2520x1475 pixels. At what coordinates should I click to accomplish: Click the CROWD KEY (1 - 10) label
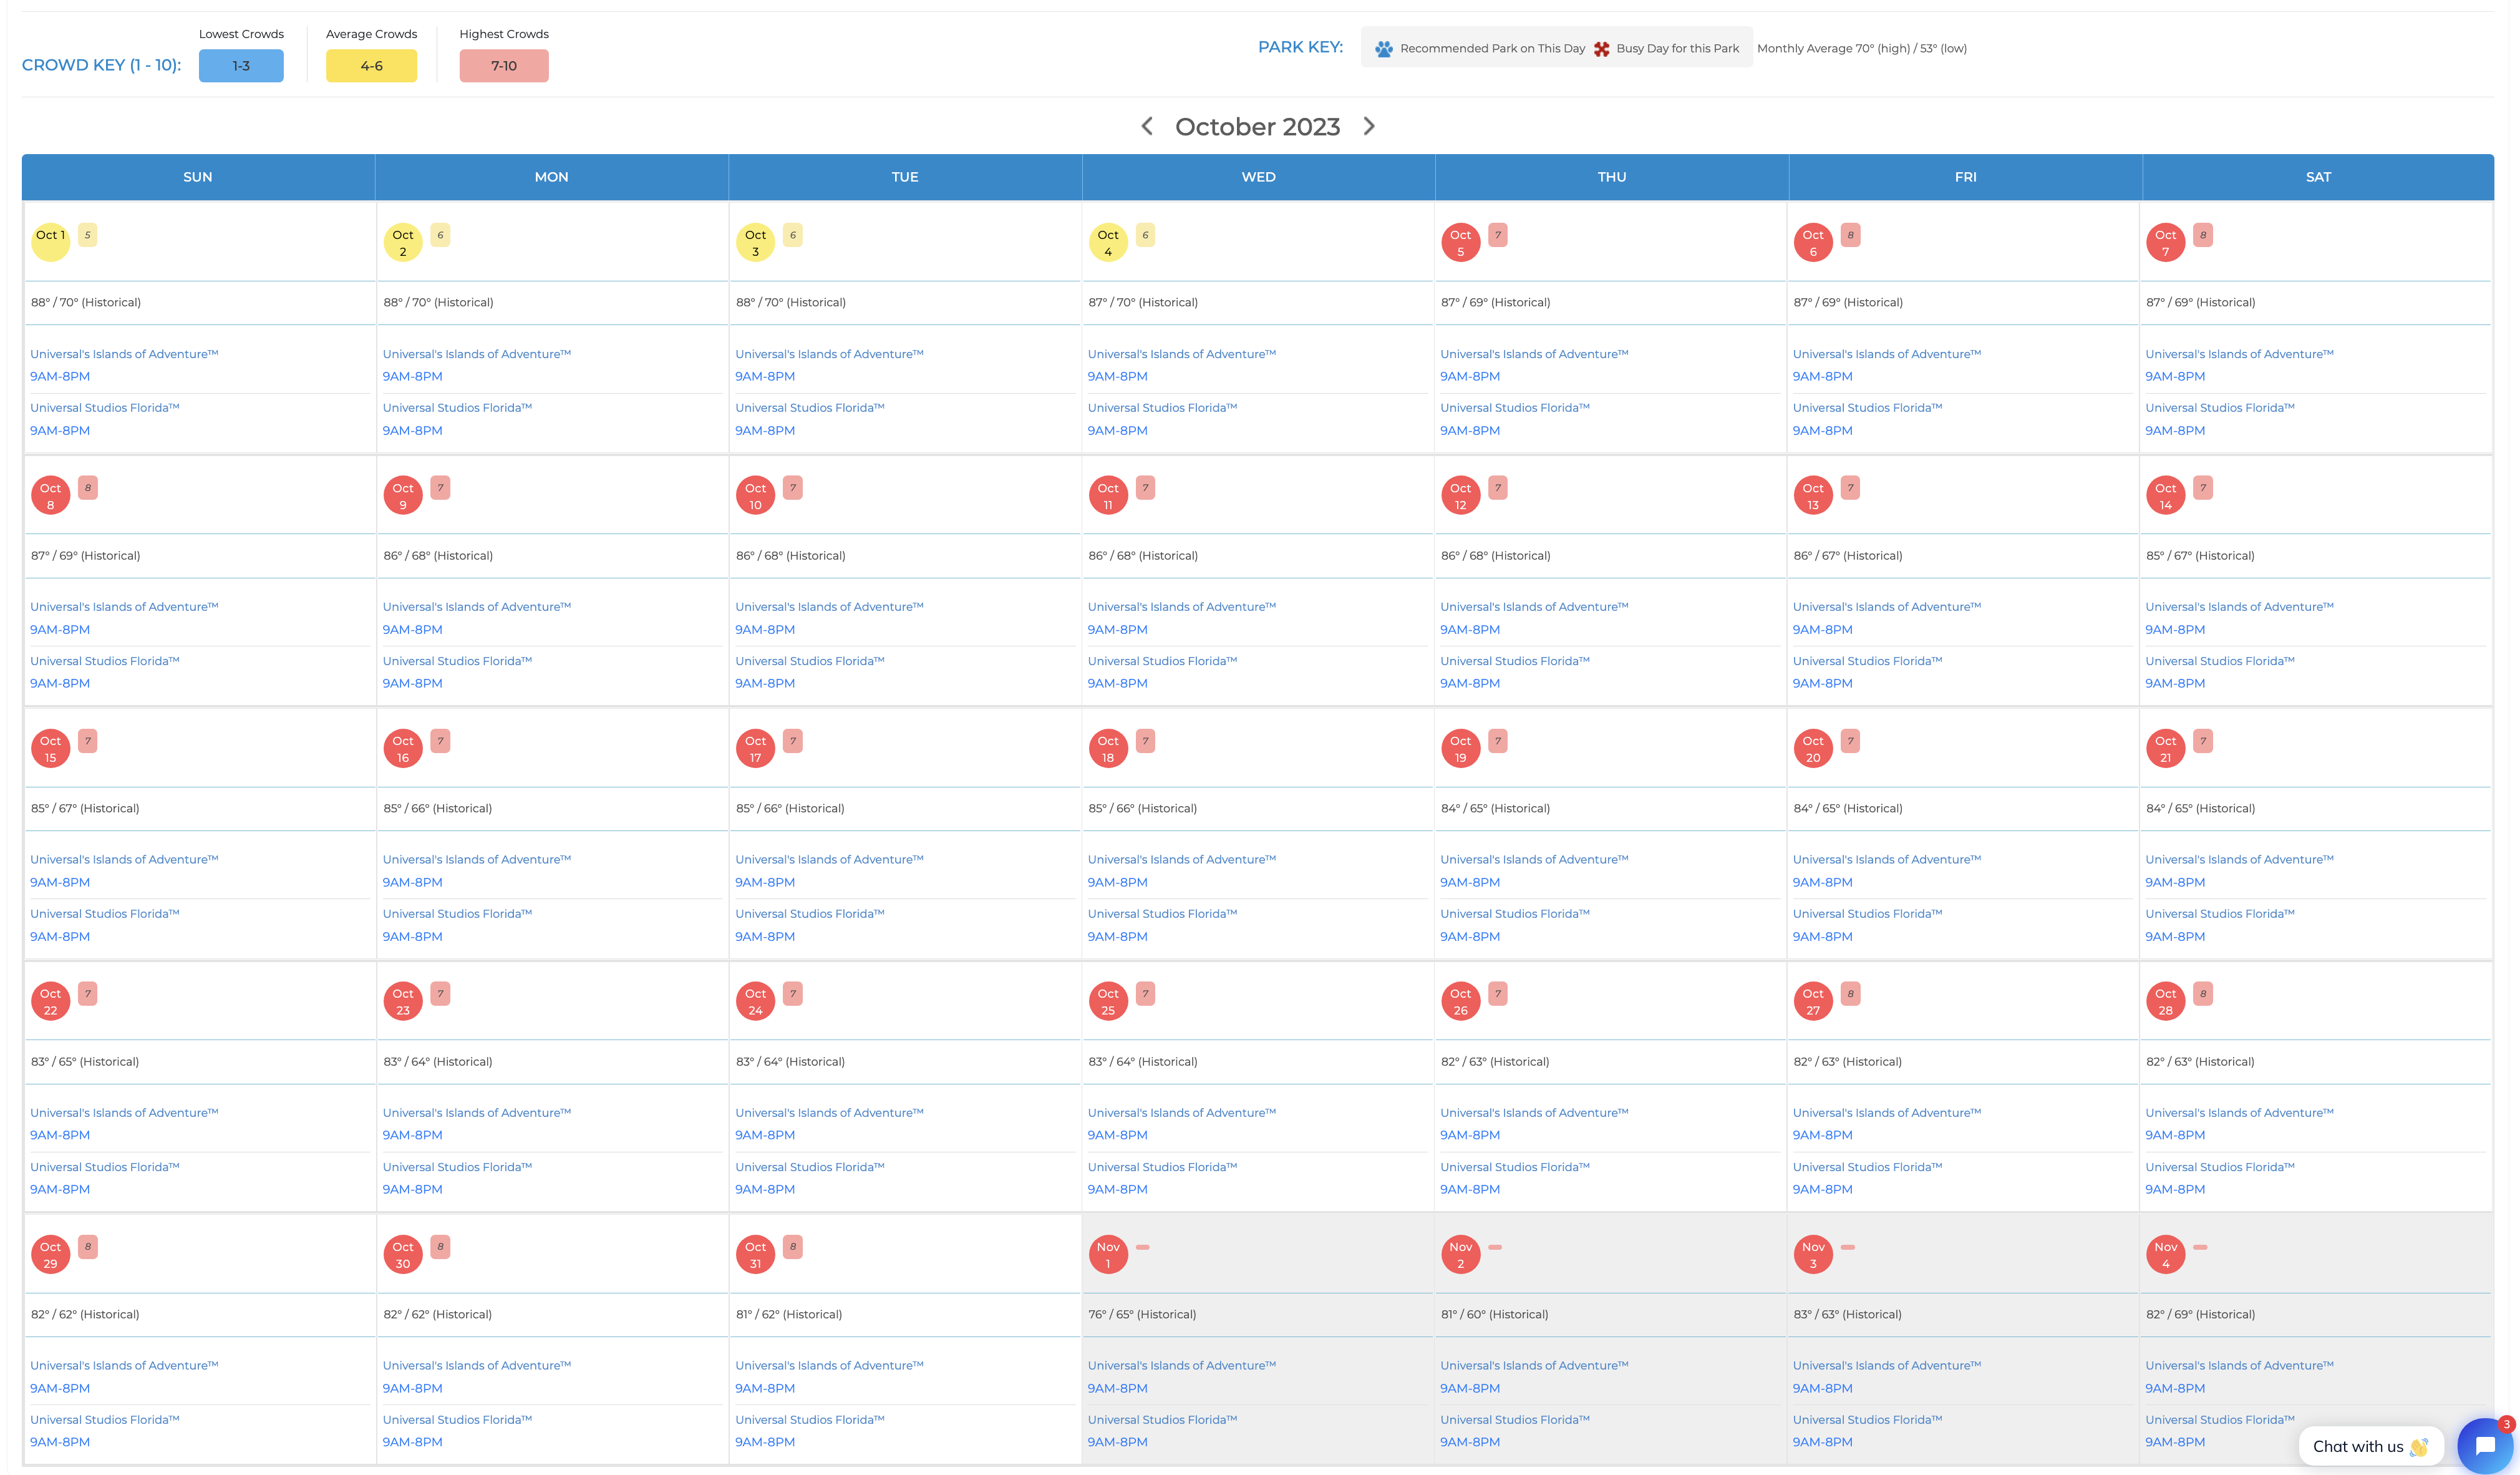click(102, 66)
